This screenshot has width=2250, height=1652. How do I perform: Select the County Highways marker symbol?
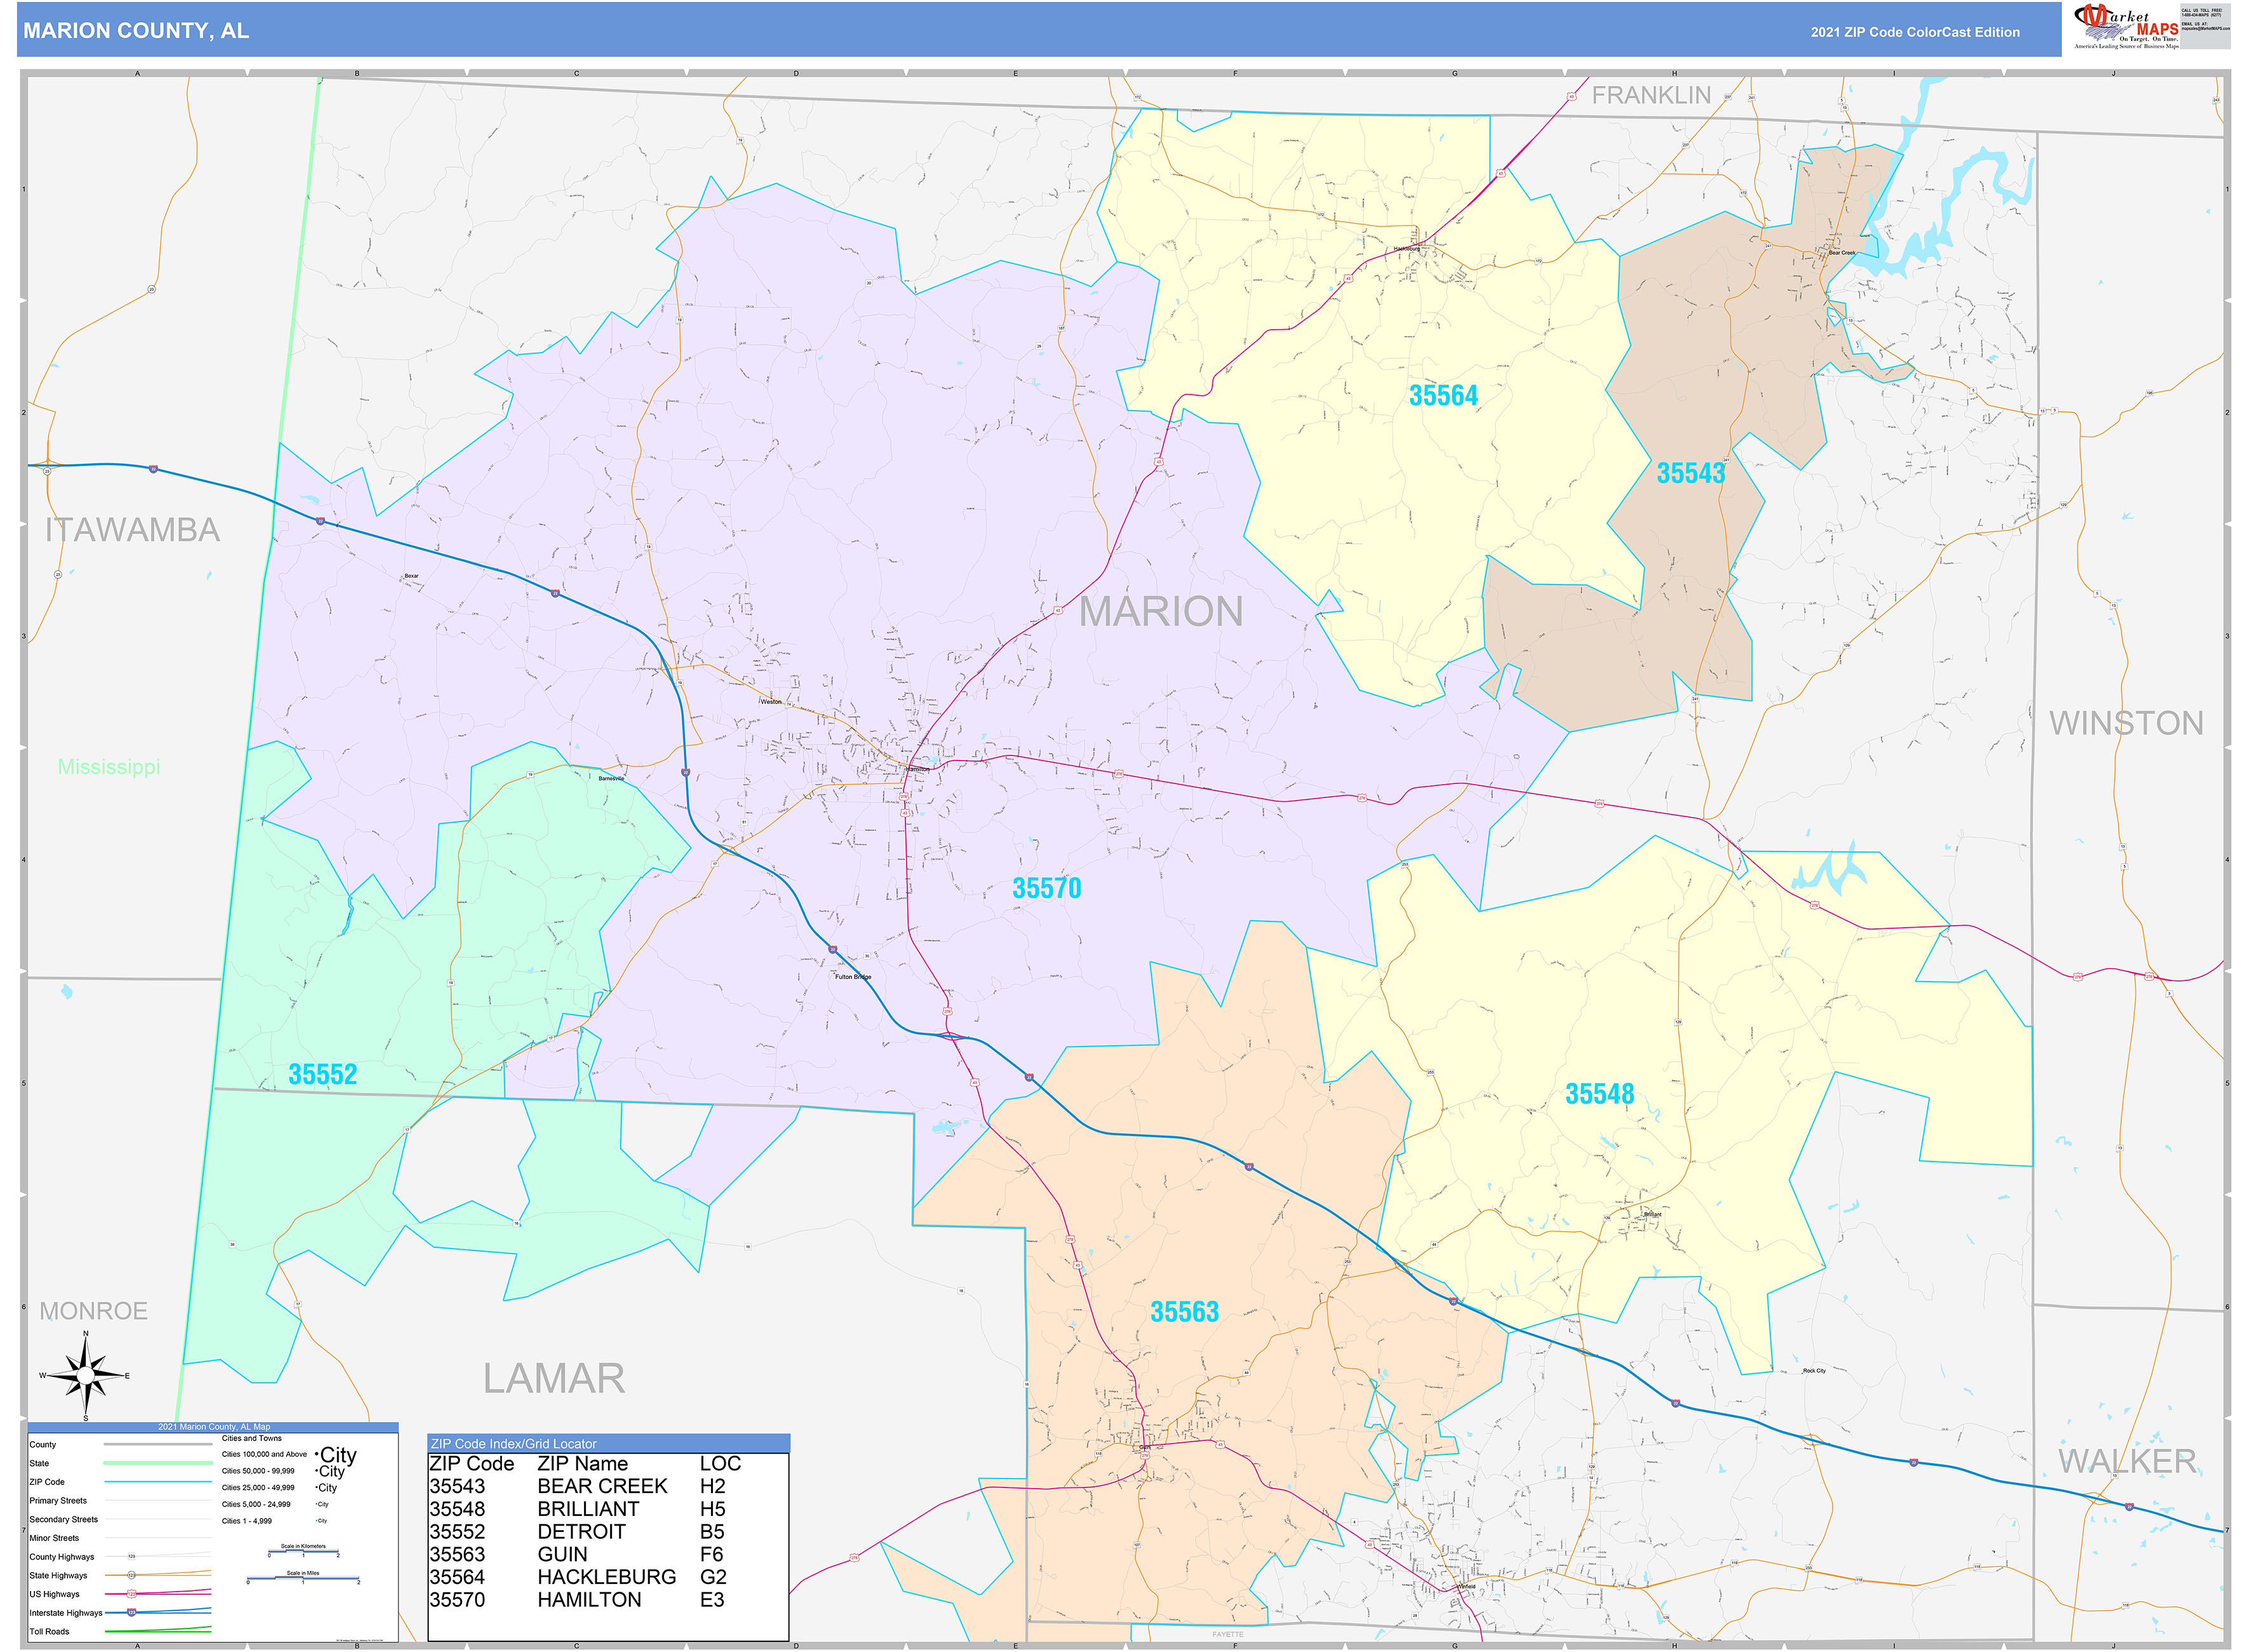coord(132,1557)
